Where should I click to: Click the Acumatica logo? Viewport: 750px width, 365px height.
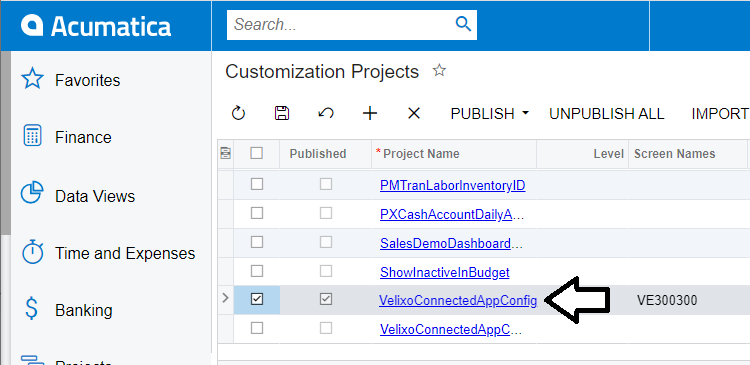(x=96, y=26)
